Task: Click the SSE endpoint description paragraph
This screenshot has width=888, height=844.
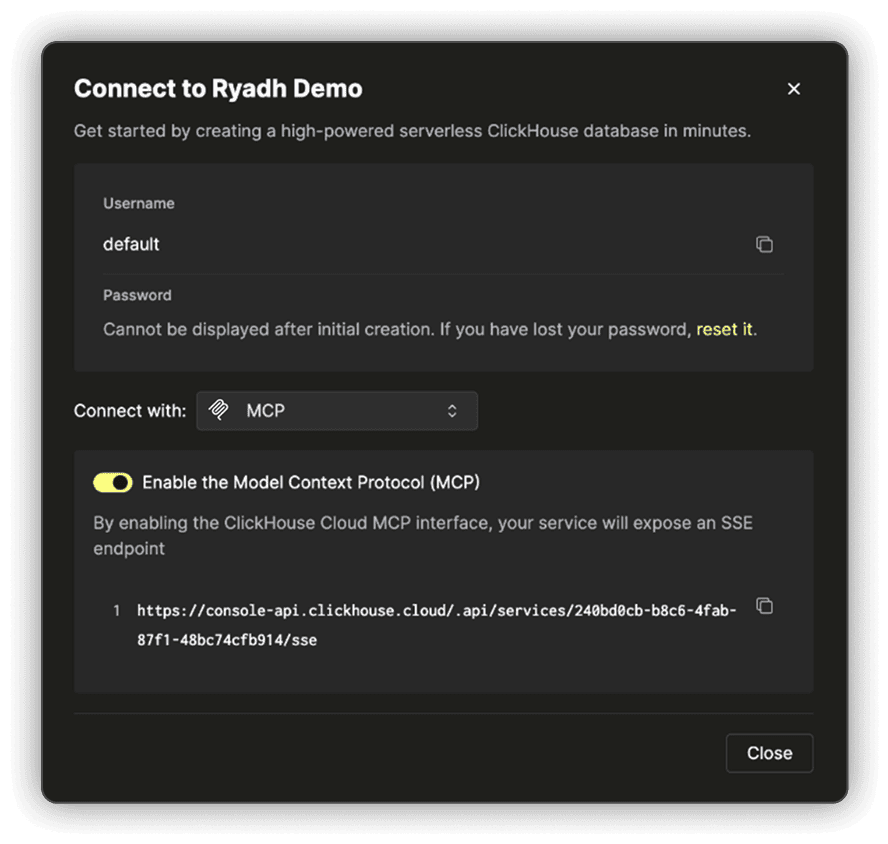Action: click(423, 535)
